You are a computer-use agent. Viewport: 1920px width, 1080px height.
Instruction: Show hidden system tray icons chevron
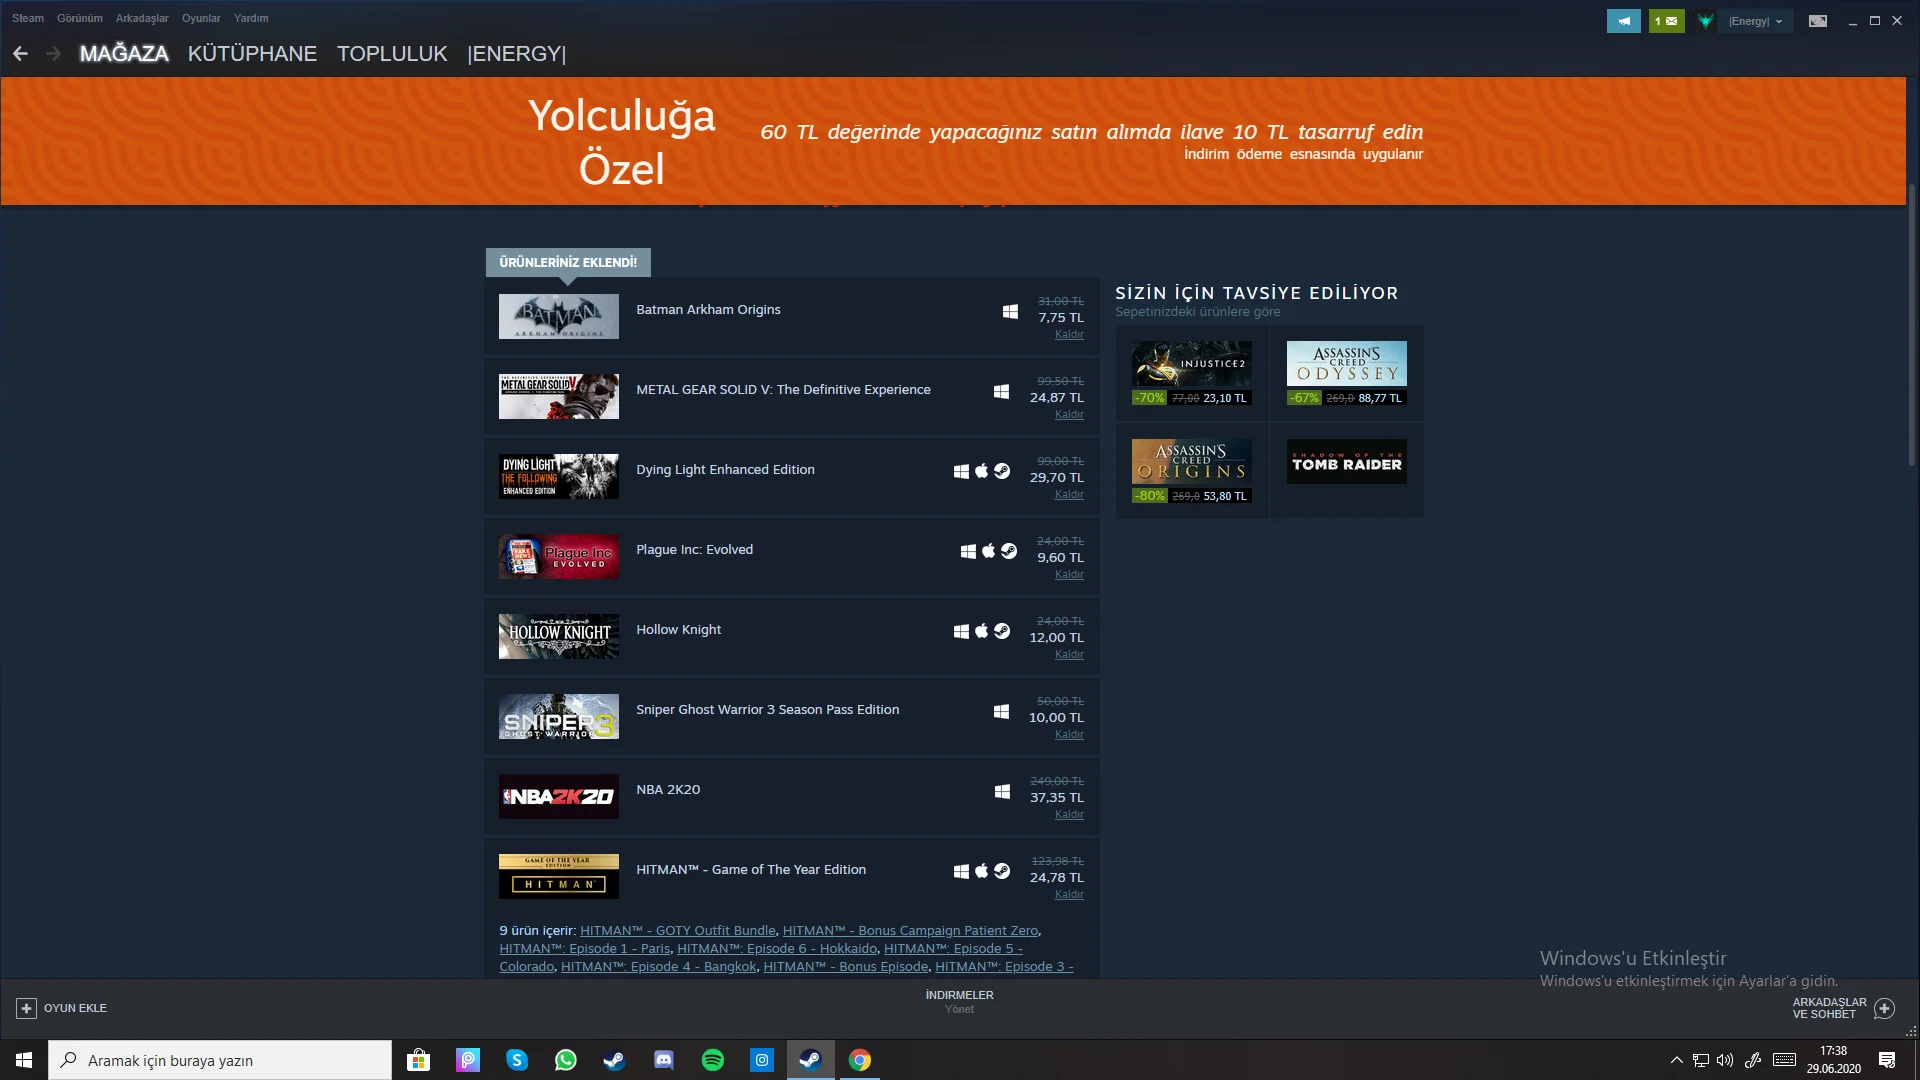click(x=1676, y=1060)
